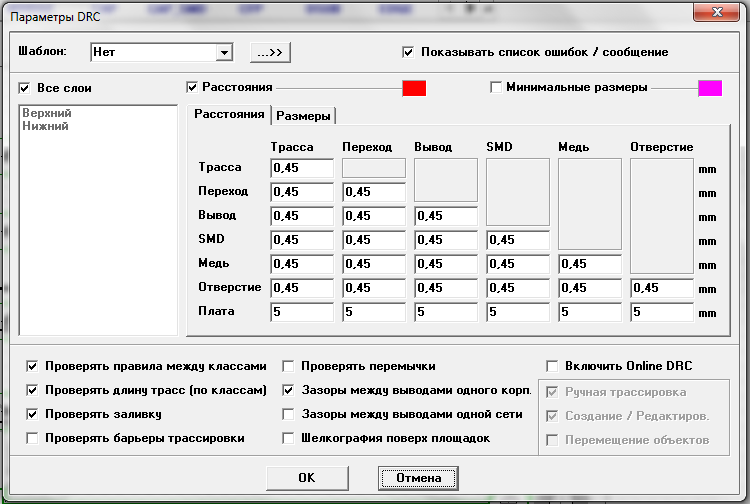Viewport: 750px width, 504px height.
Task: Uncheck the Все слои checkbox
Action: click(25, 88)
